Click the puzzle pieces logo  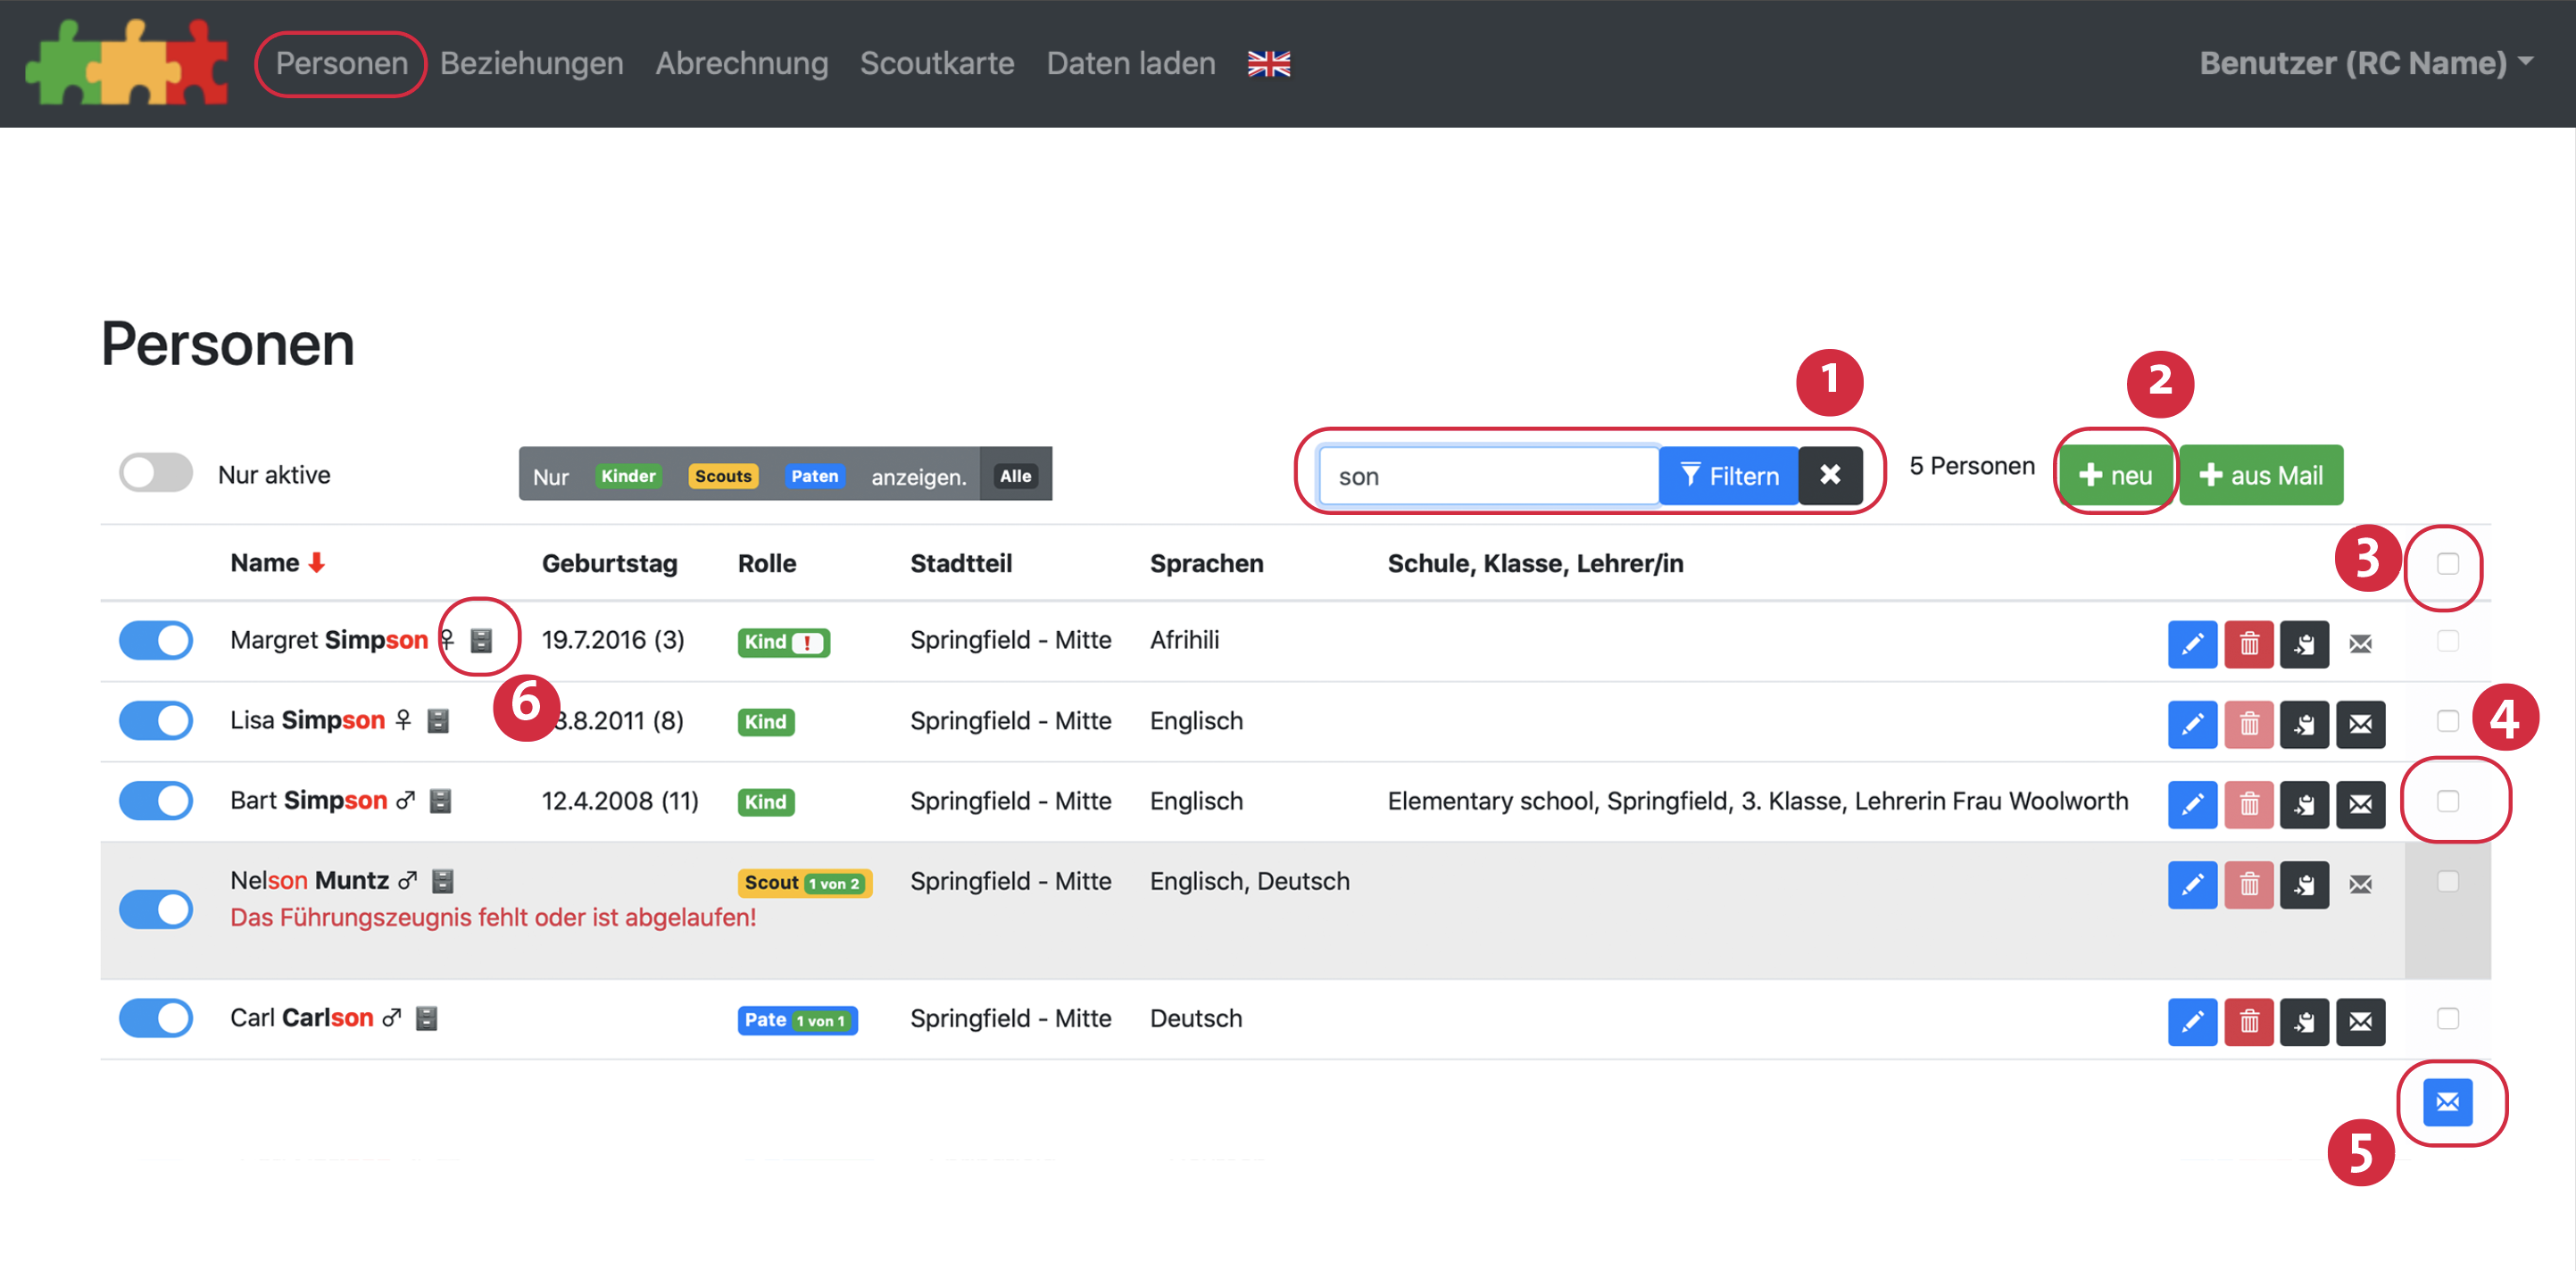pyautogui.click(x=127, y=62)
